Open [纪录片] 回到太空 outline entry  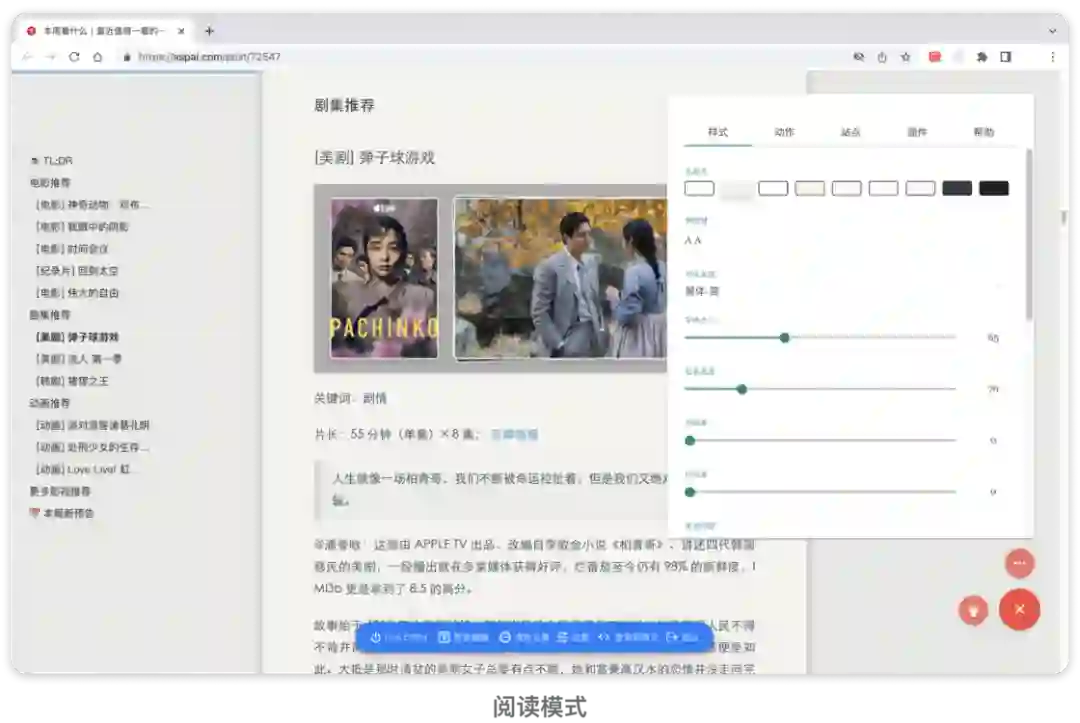click(76, 271)
